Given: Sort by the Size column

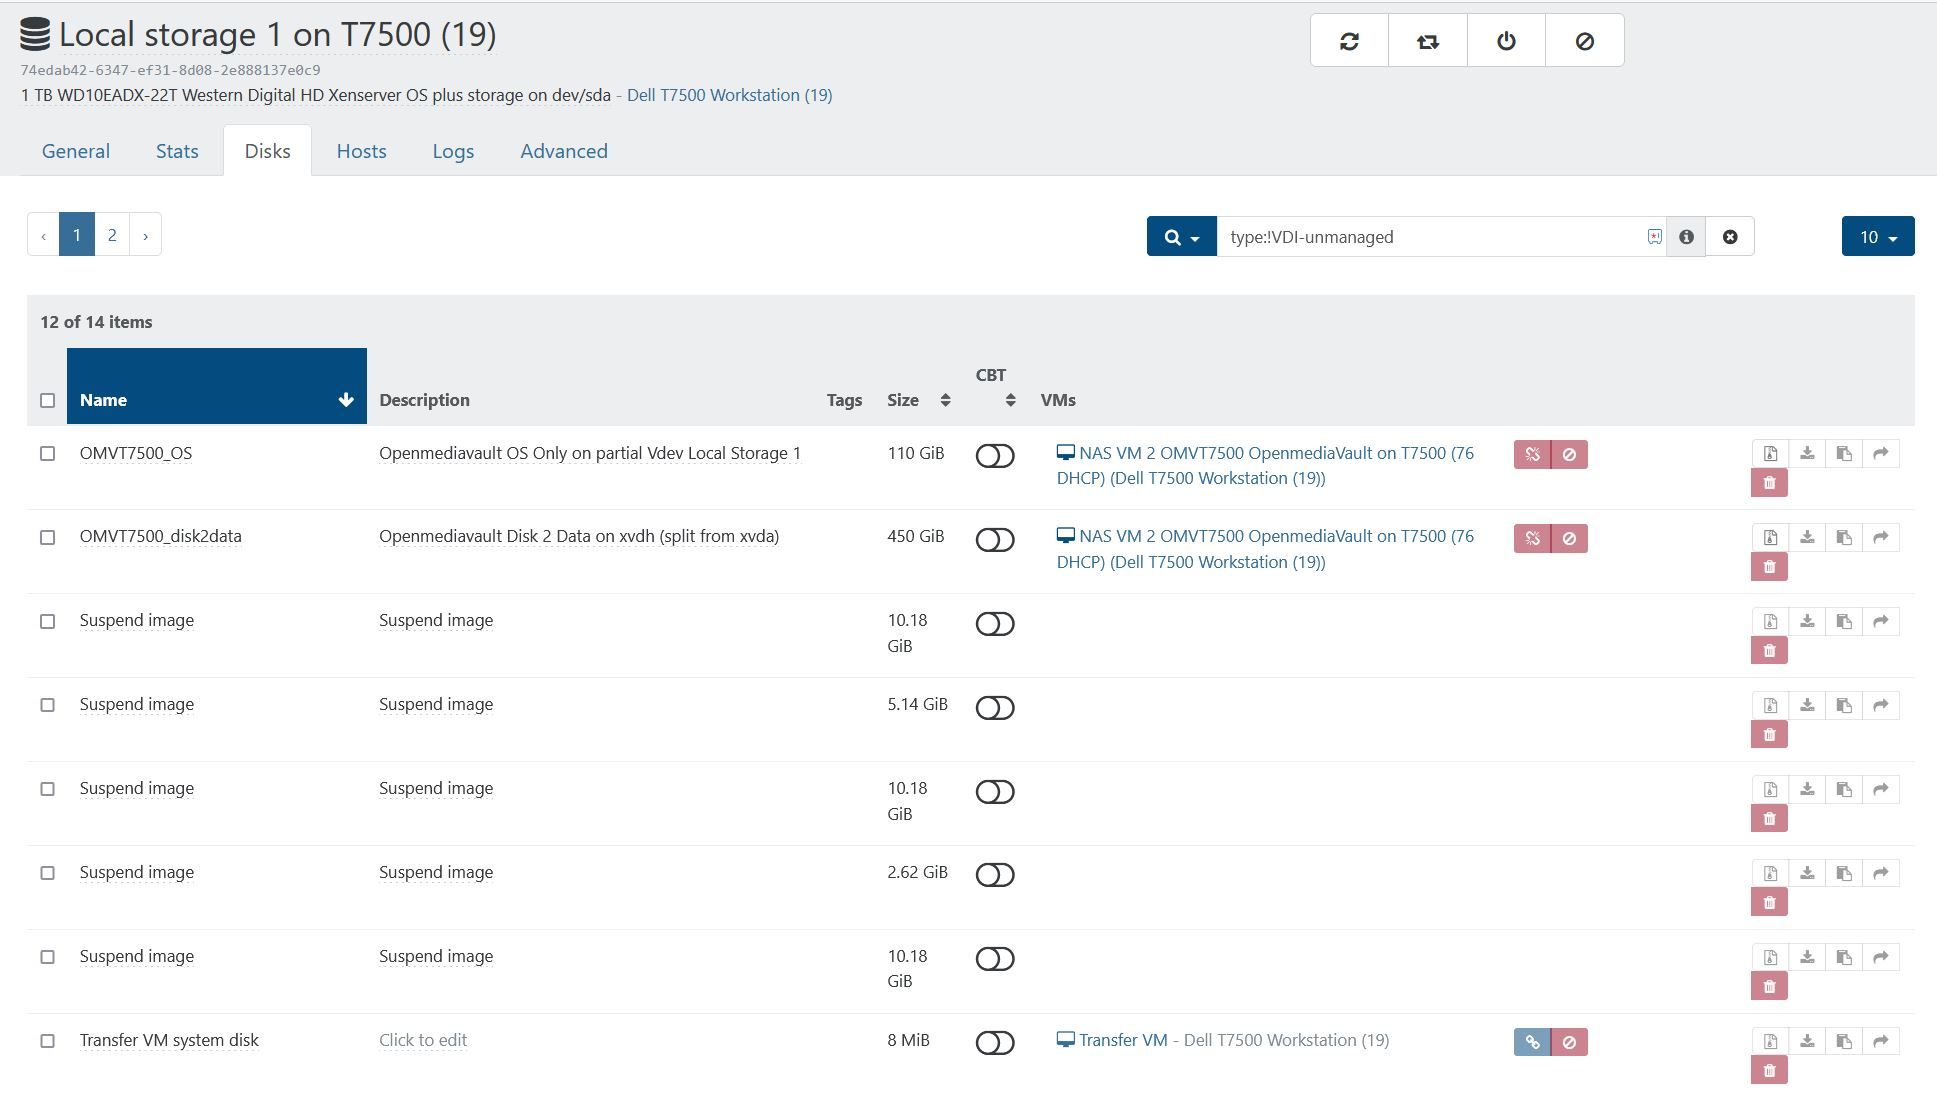Looking at the screenshot, I should [918, 400].
